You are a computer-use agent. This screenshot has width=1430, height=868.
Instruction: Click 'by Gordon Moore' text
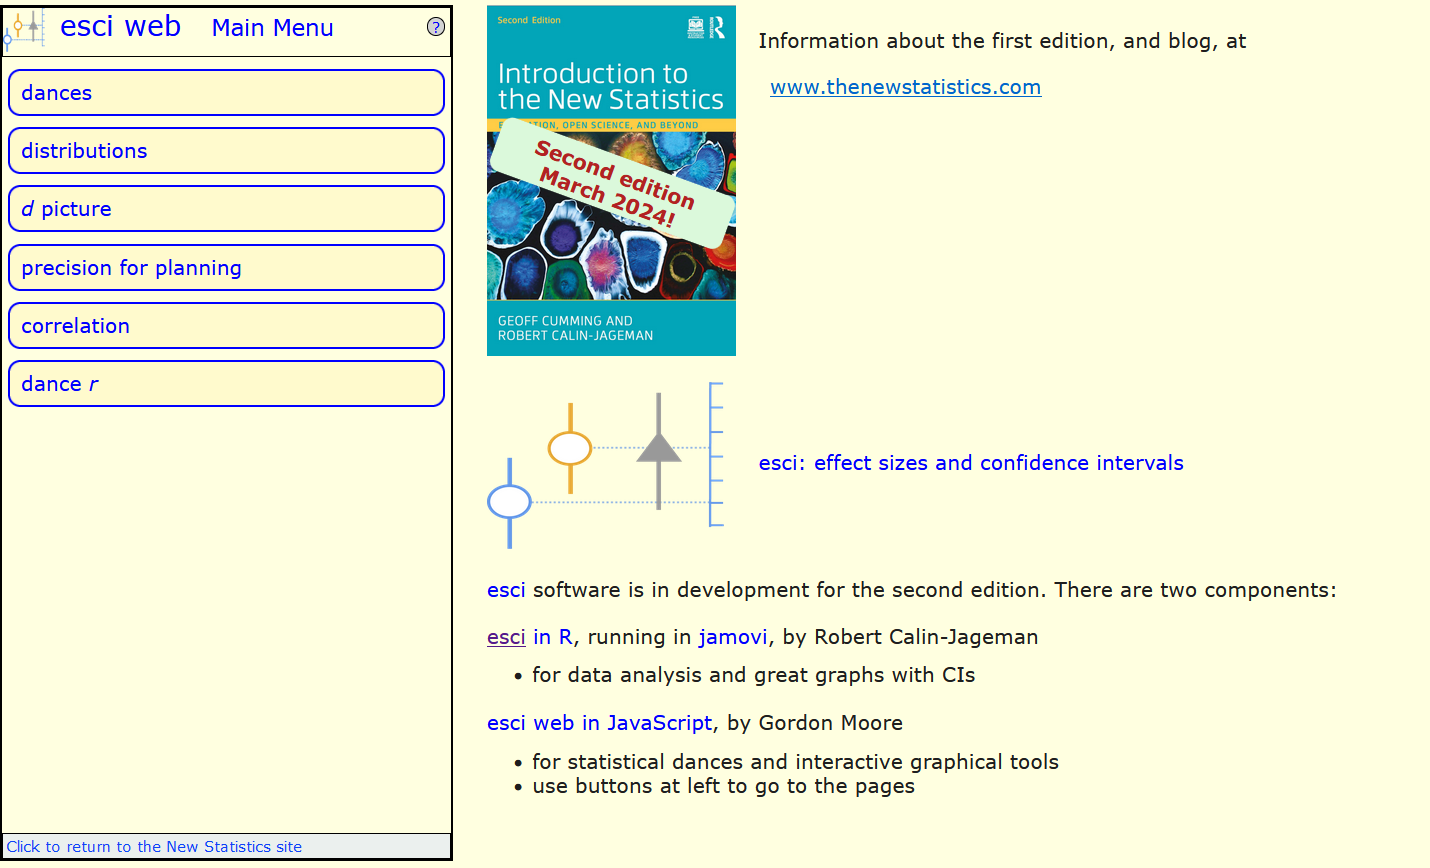pyautogui.click(x=815, y=723)
